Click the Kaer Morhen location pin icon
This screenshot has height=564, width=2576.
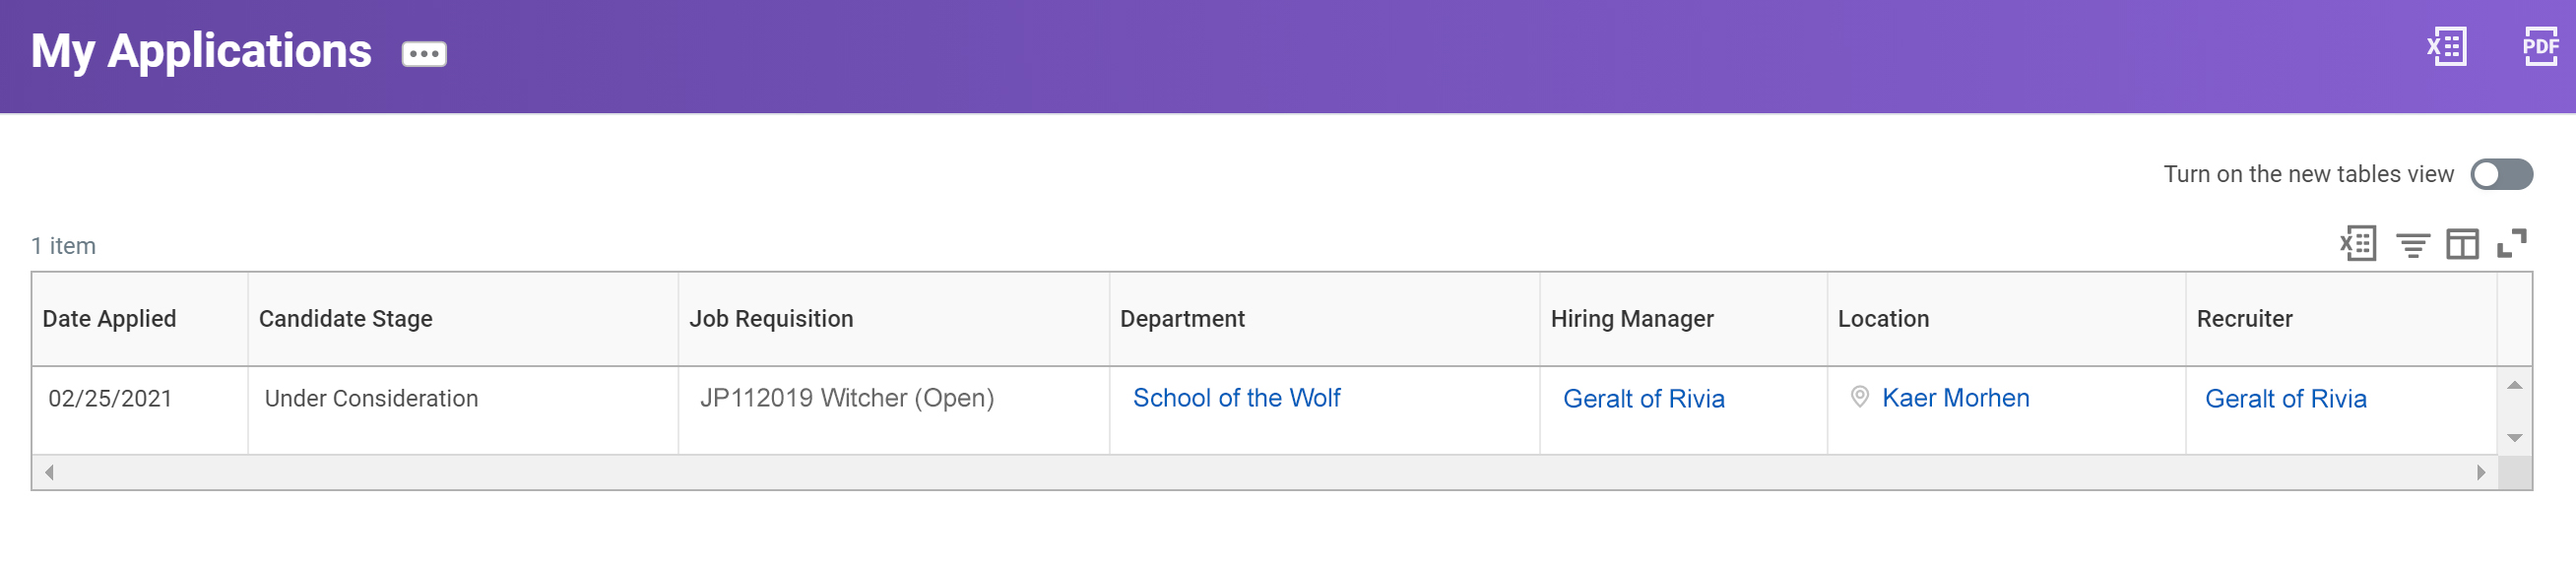pyautogui.click(x=1859, y=397)
